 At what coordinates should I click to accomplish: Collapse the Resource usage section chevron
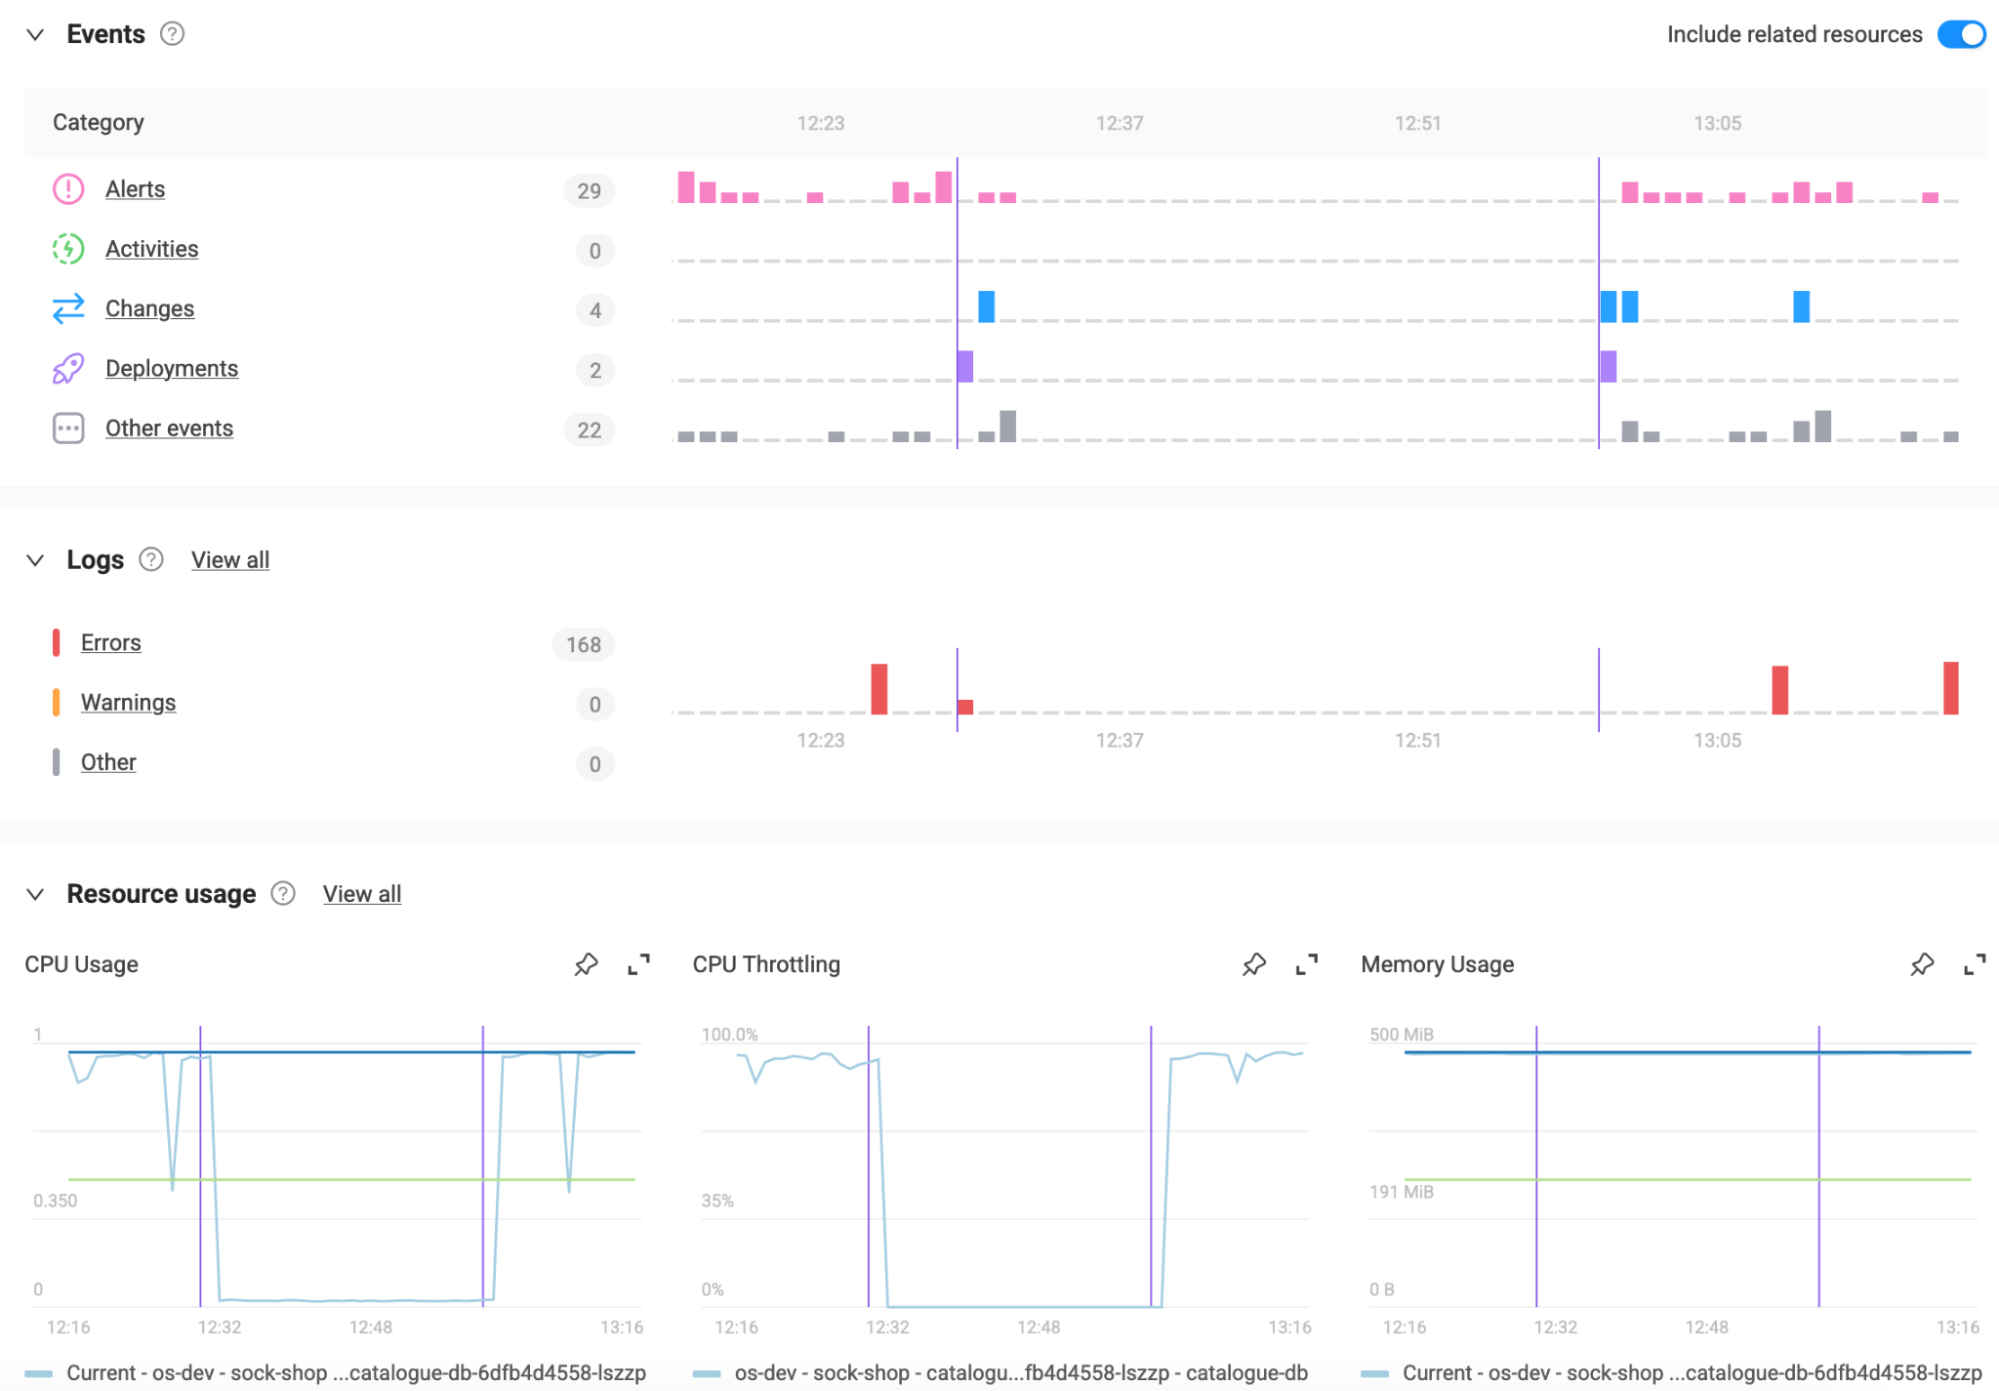35,894
